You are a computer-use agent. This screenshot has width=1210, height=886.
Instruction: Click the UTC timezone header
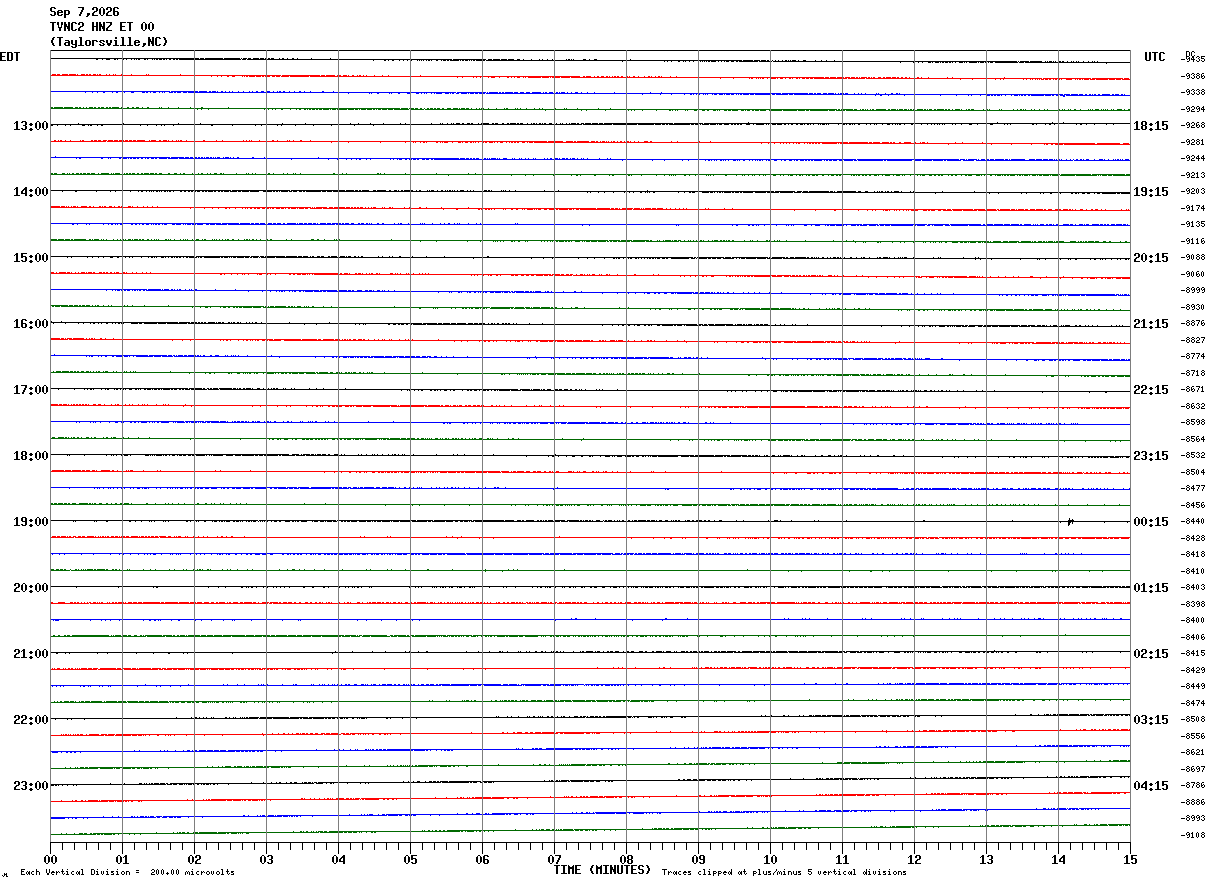point(1155,57)
